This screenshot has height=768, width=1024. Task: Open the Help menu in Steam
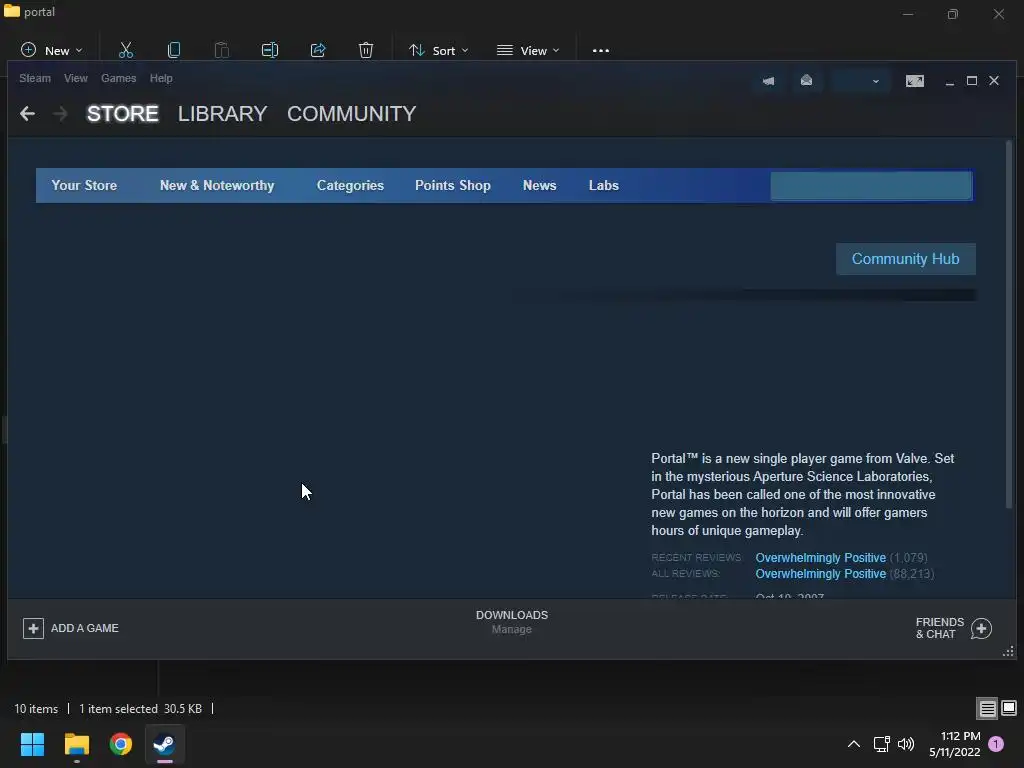tap(161, 78)
